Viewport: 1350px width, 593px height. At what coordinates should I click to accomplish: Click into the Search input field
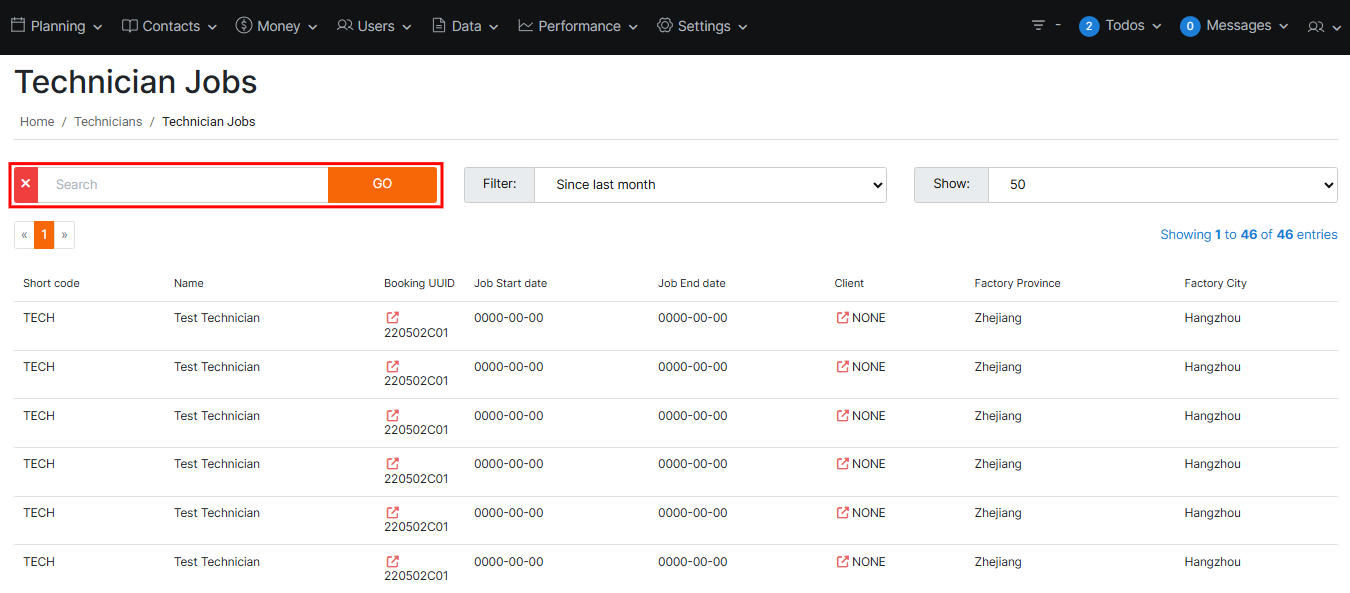point(184,185)
